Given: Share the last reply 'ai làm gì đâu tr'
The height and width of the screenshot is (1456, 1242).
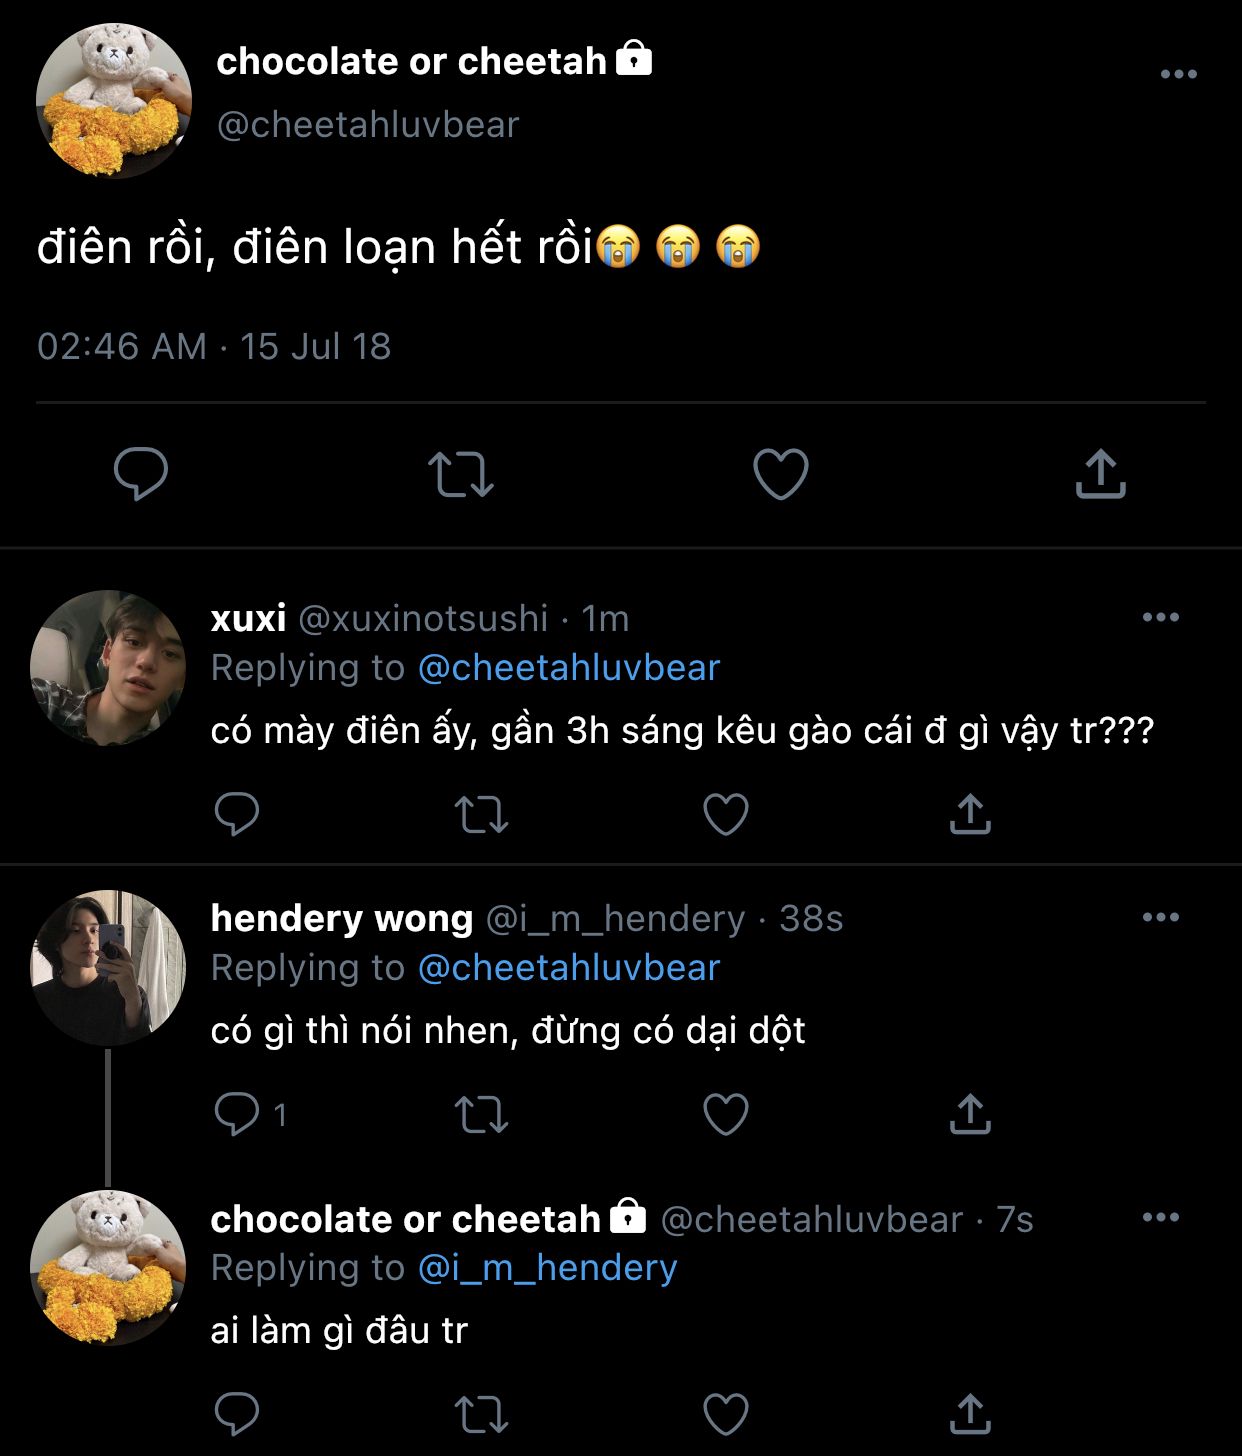Looking at the screenshot, I should point(969,1414).
